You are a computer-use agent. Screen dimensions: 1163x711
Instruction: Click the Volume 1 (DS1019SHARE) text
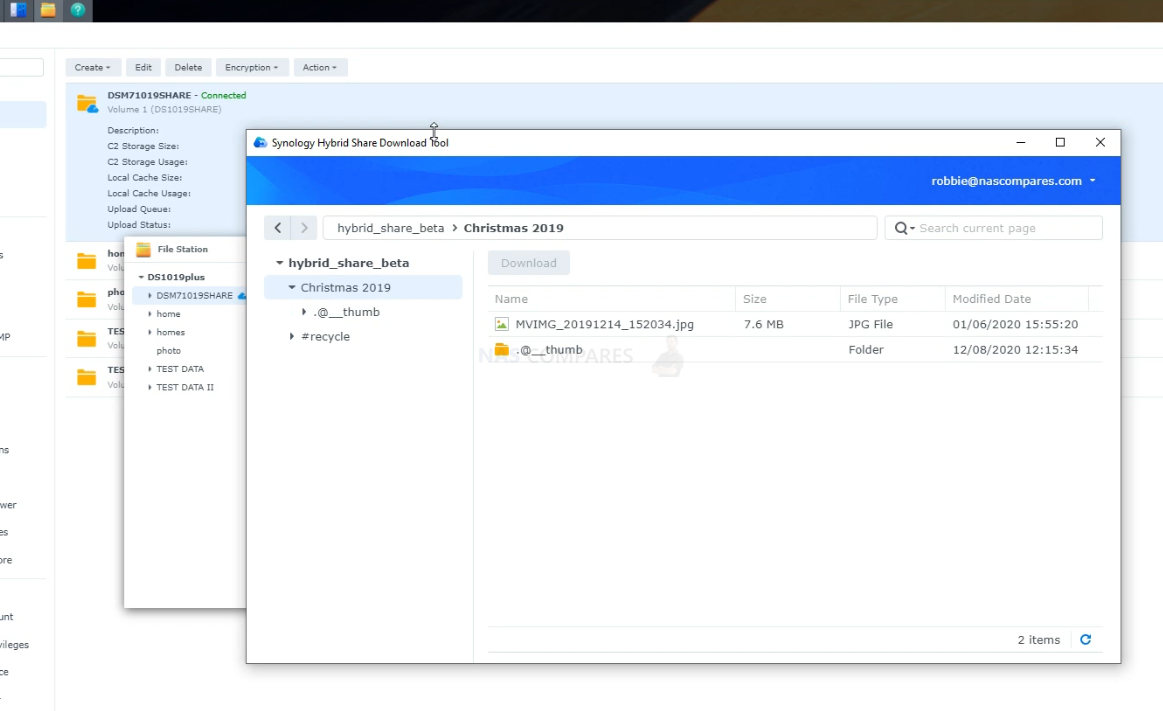point(164,110)
